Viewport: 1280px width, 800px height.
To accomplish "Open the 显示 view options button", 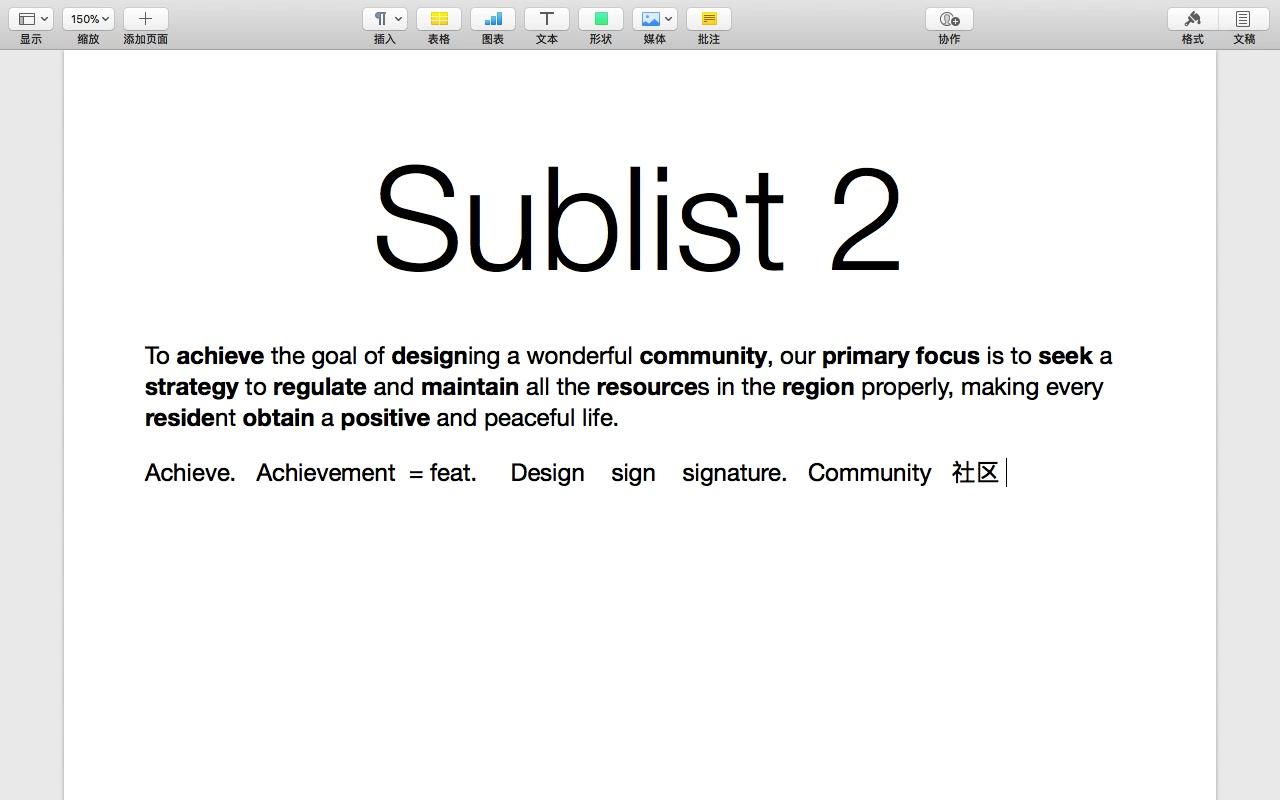I will tap(31, 19).
